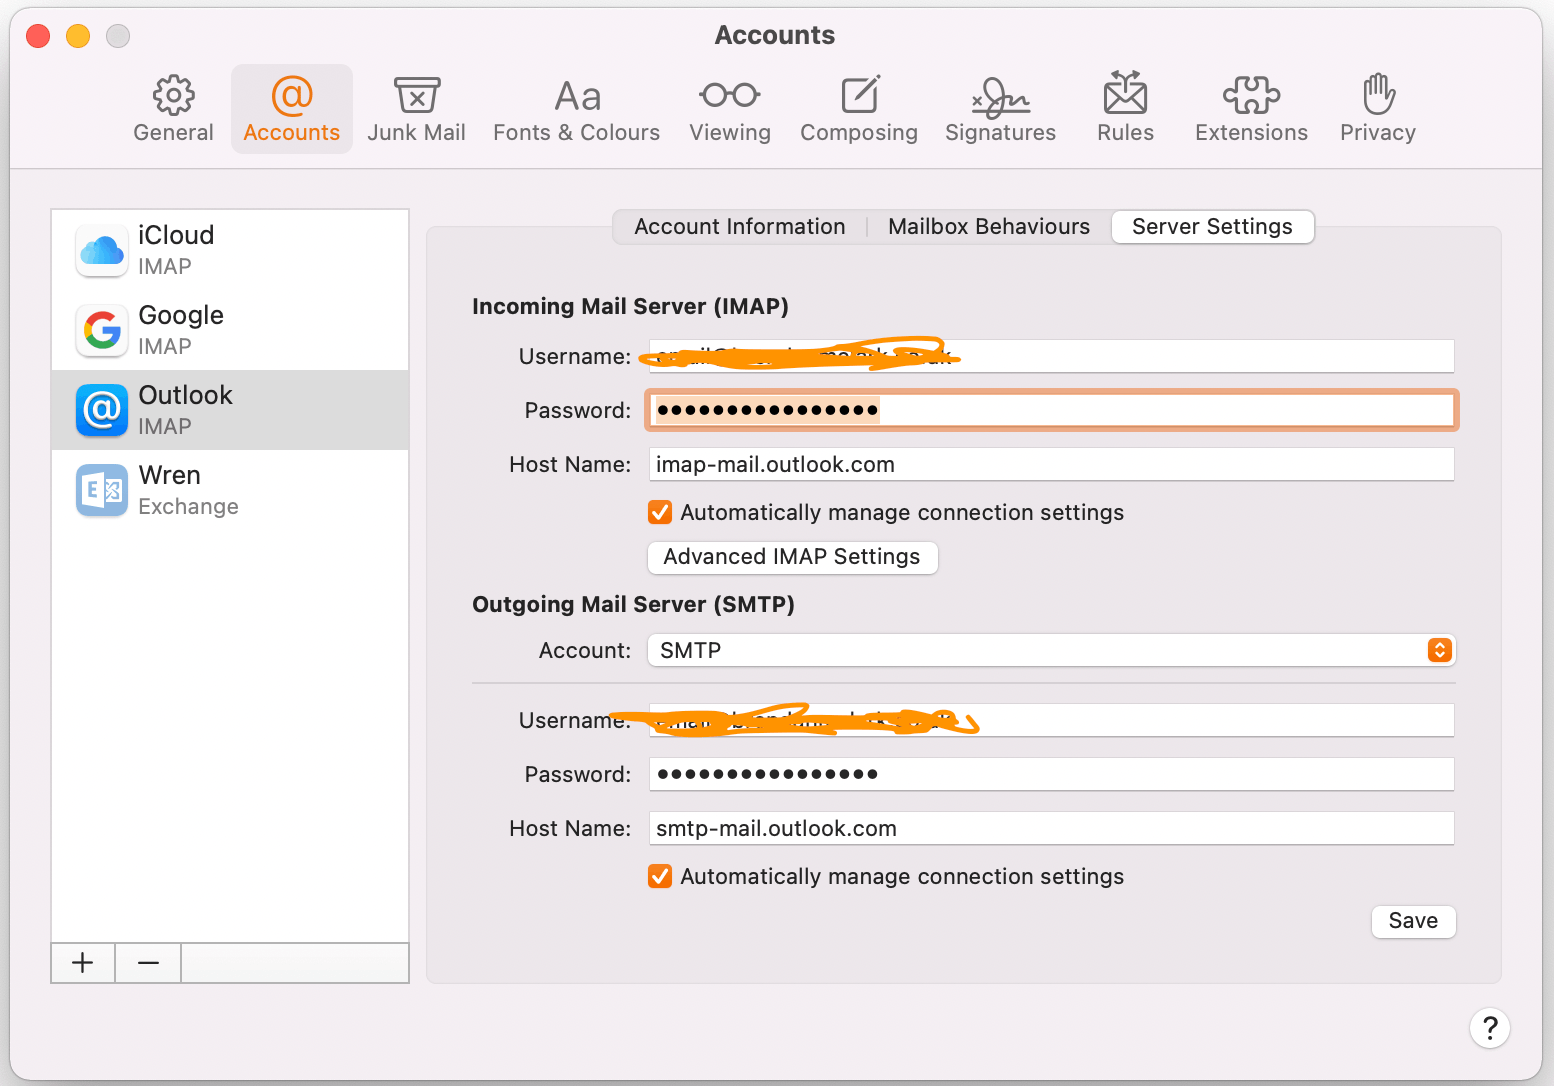The image size is (1554, 1086).
Task: Click Advanced IMAP Settings button
Action: 792,557
